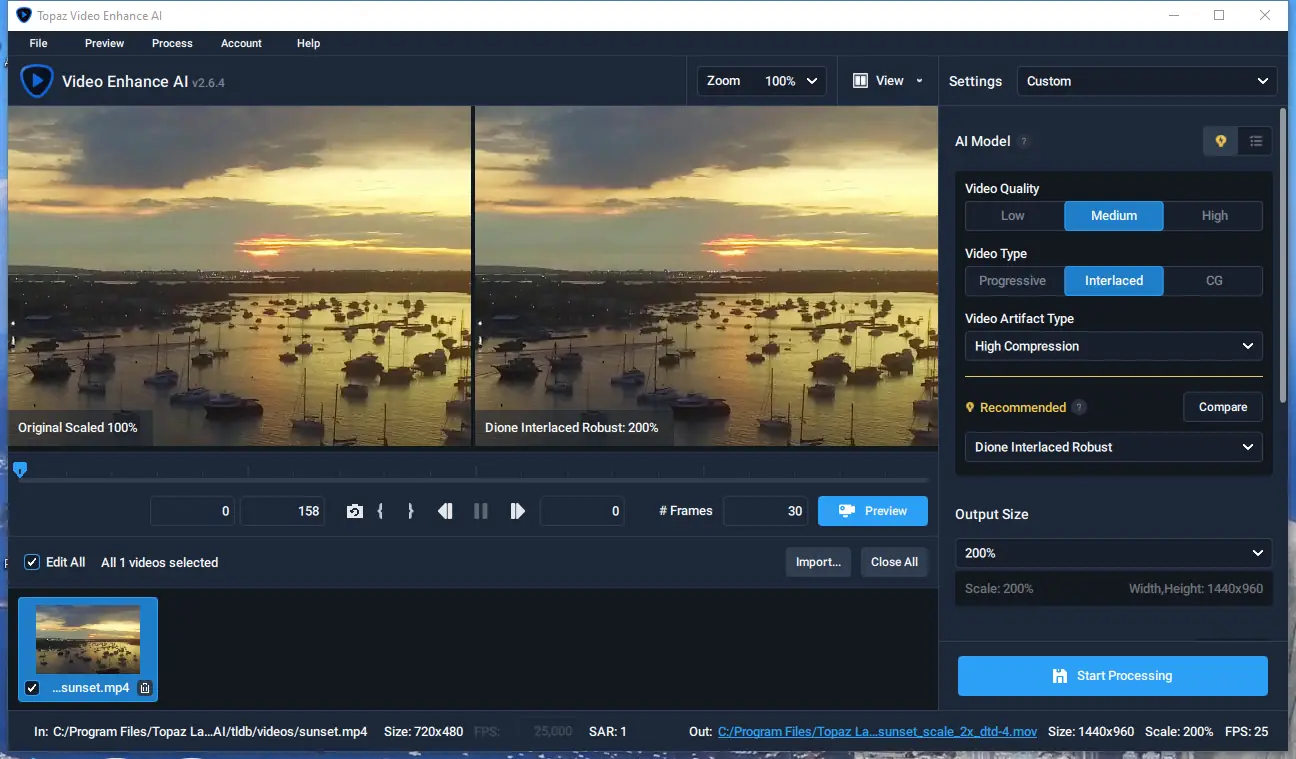Uncheck the sunset.mp4 video checkbox

click(x=31, y=687)
